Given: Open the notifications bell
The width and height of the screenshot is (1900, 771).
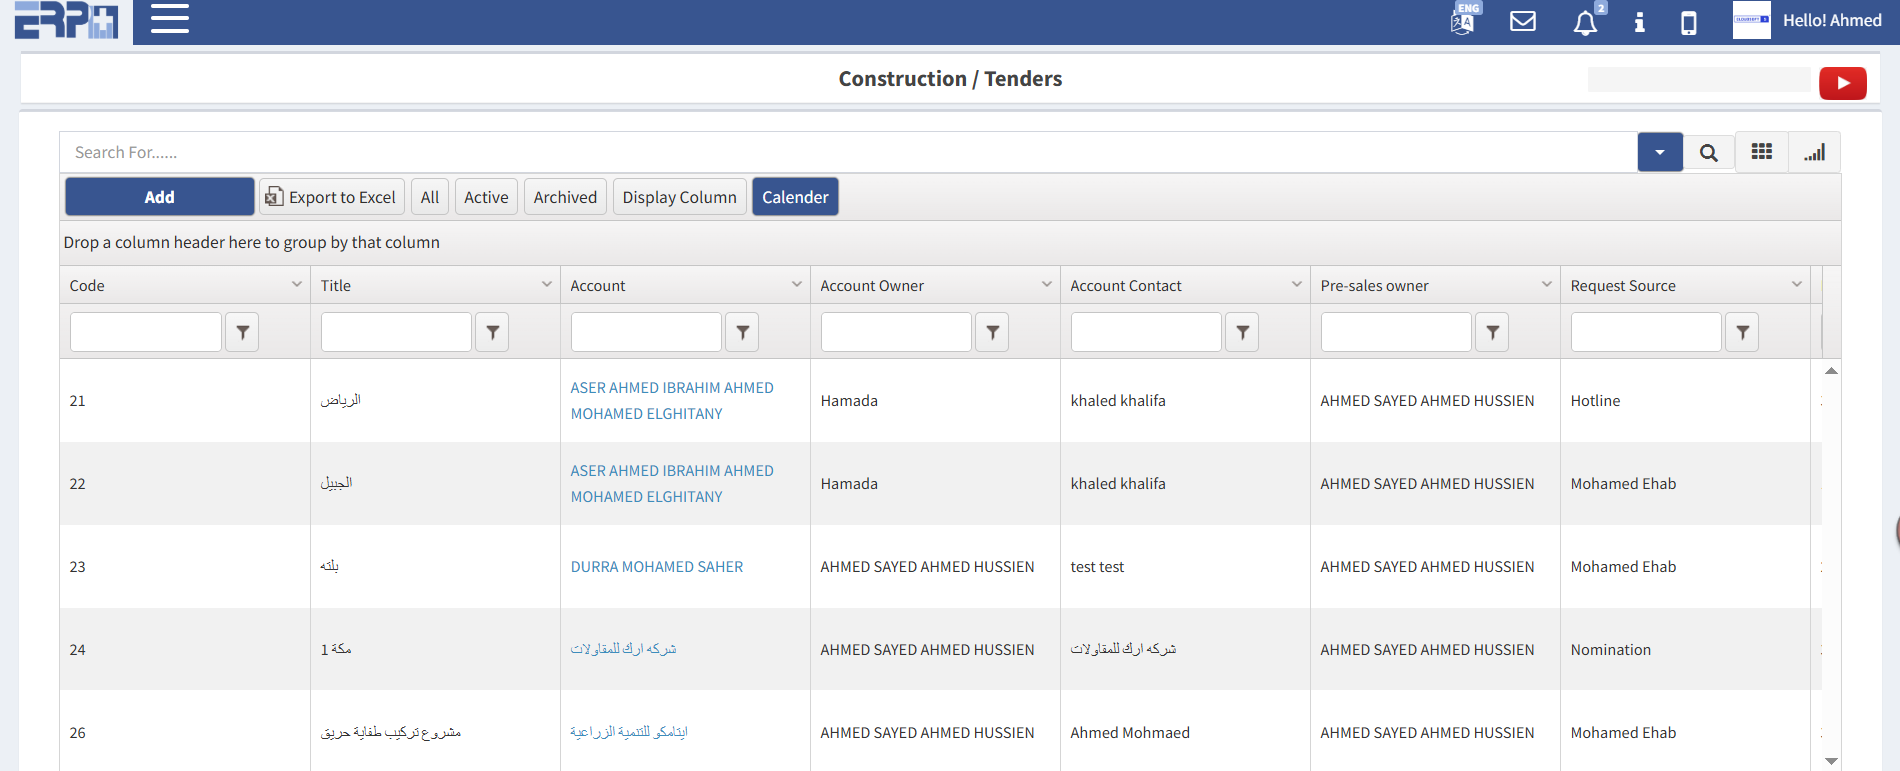Looking at the screenshot, I should tap(1584, 23).
